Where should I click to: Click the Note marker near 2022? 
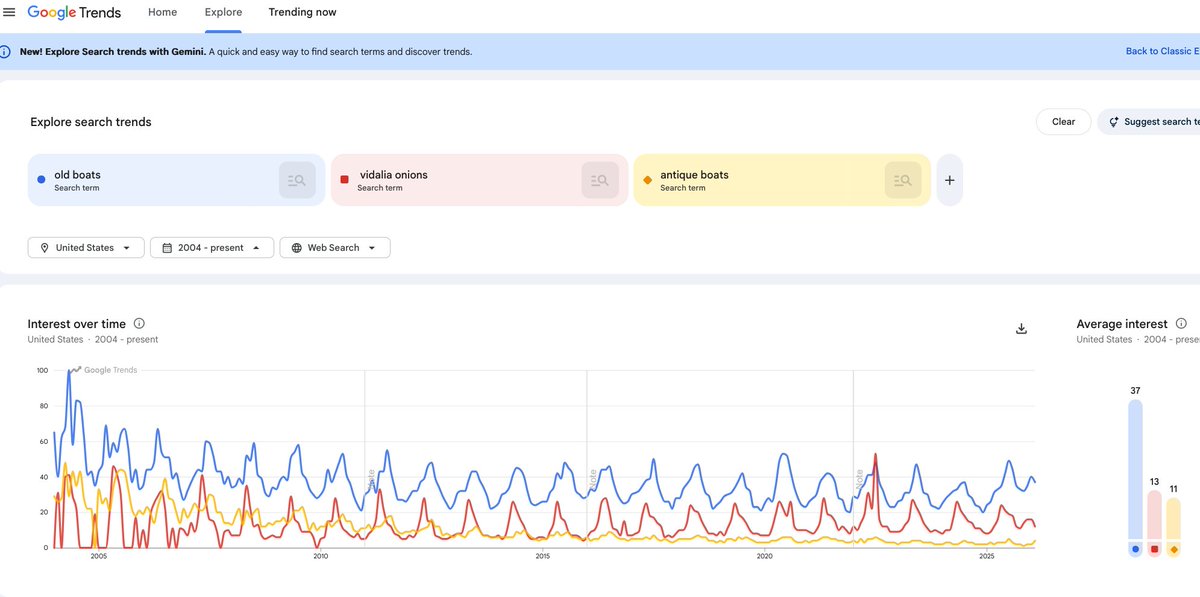click(x=858, y=477)
